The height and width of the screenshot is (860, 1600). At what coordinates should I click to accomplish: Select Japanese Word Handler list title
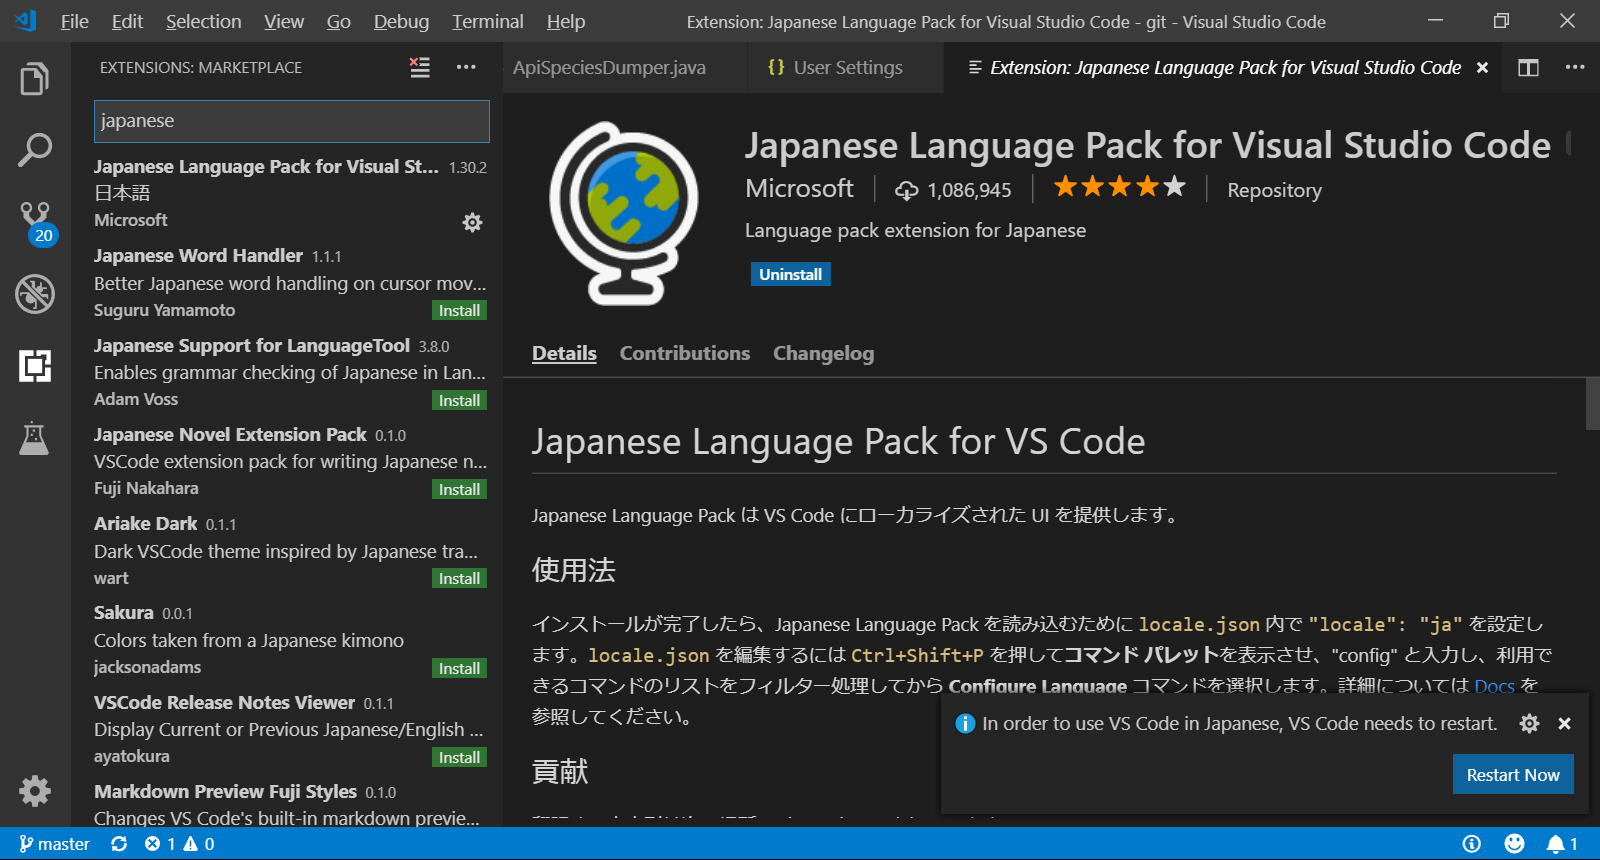coord(198,256)
